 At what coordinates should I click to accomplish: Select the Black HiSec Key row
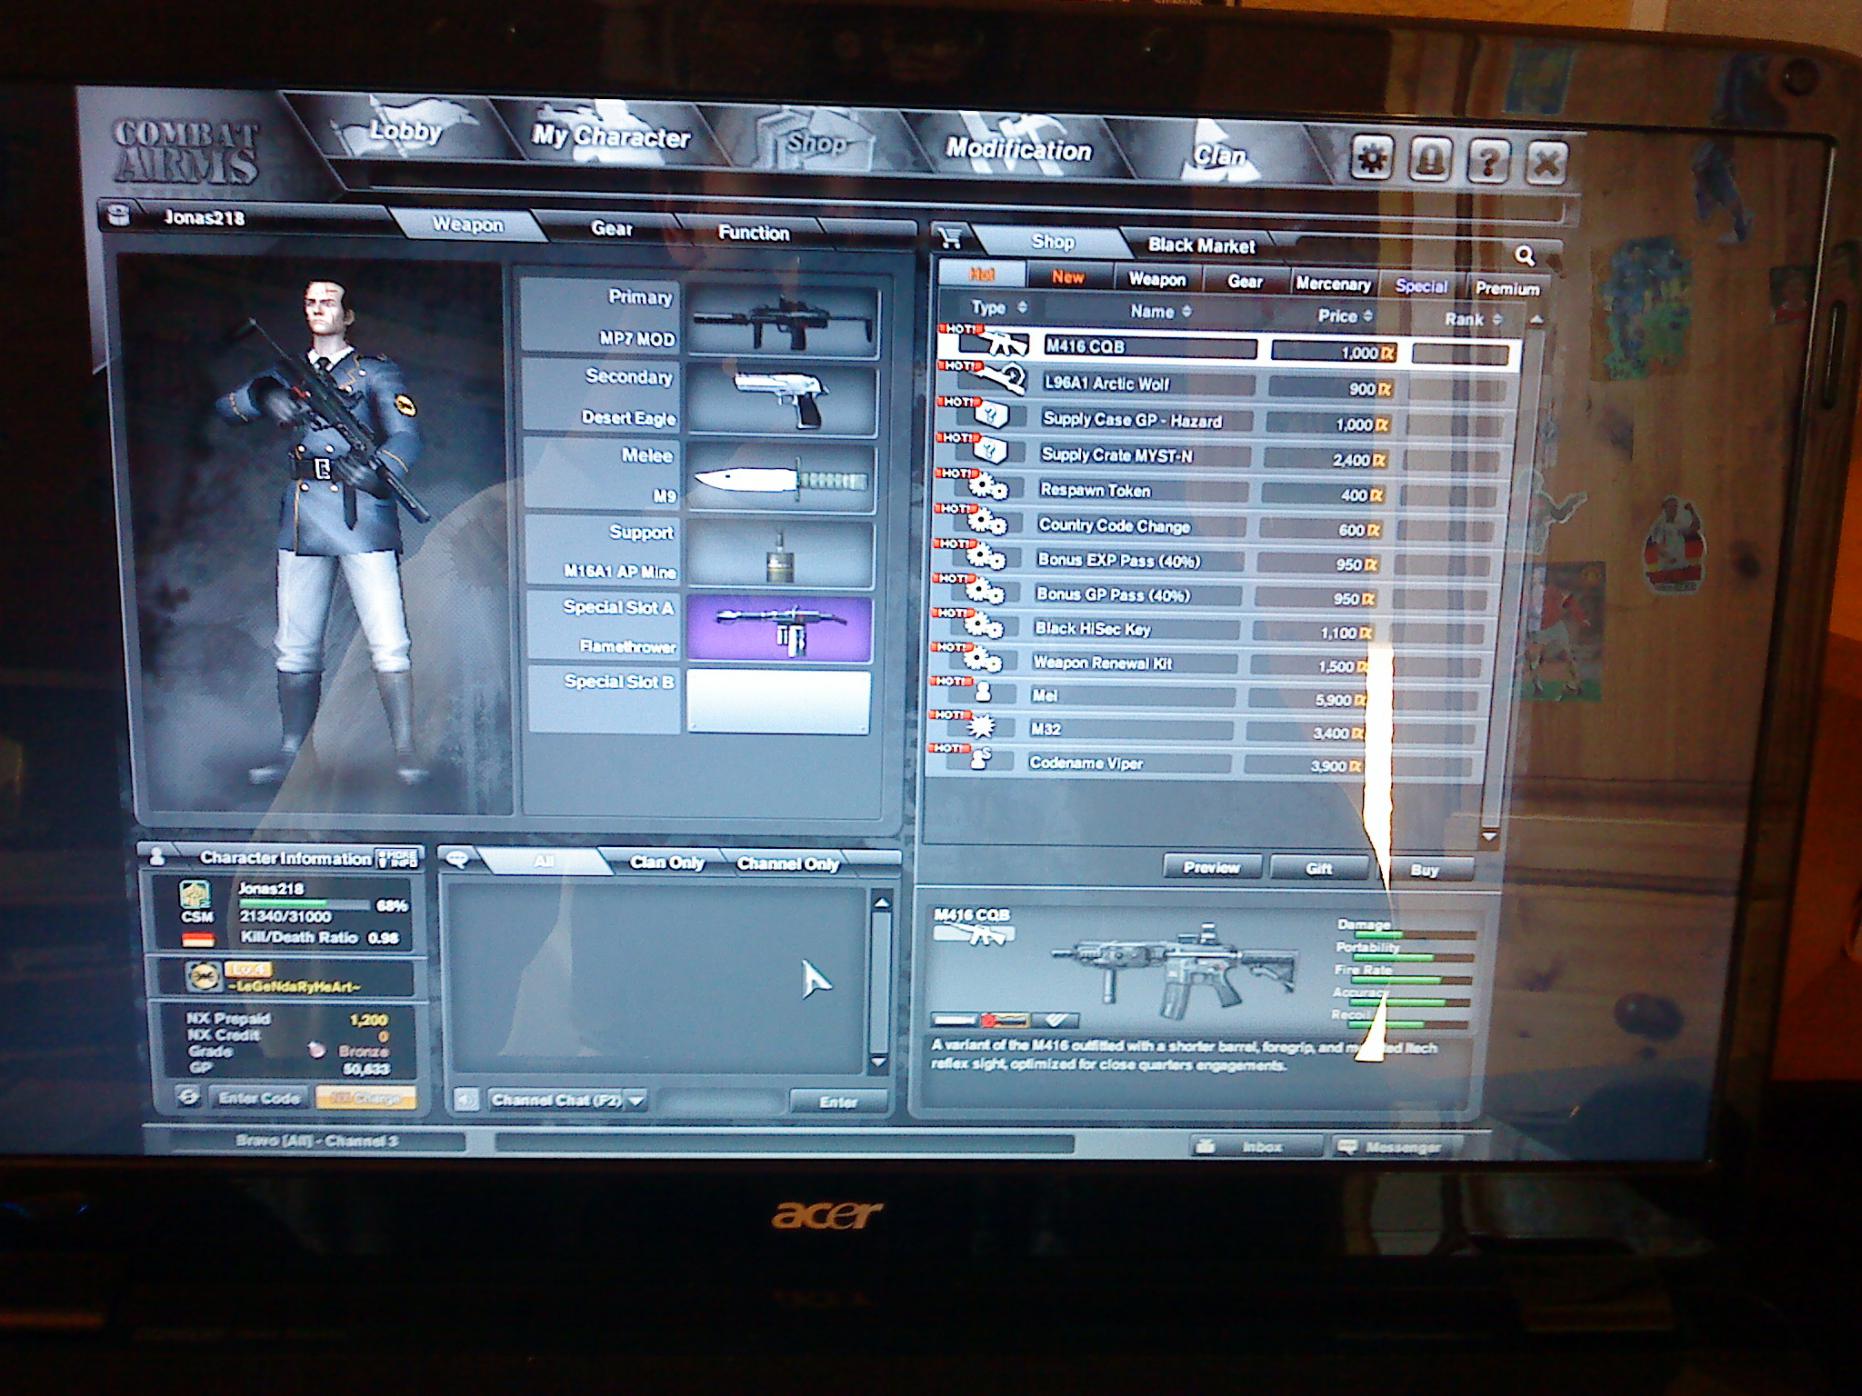pos(1212,629)
